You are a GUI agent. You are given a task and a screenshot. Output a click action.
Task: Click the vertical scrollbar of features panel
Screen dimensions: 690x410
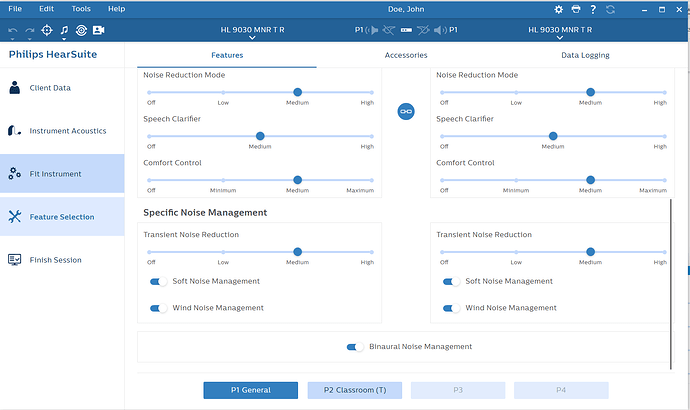[x=671, y=284]
